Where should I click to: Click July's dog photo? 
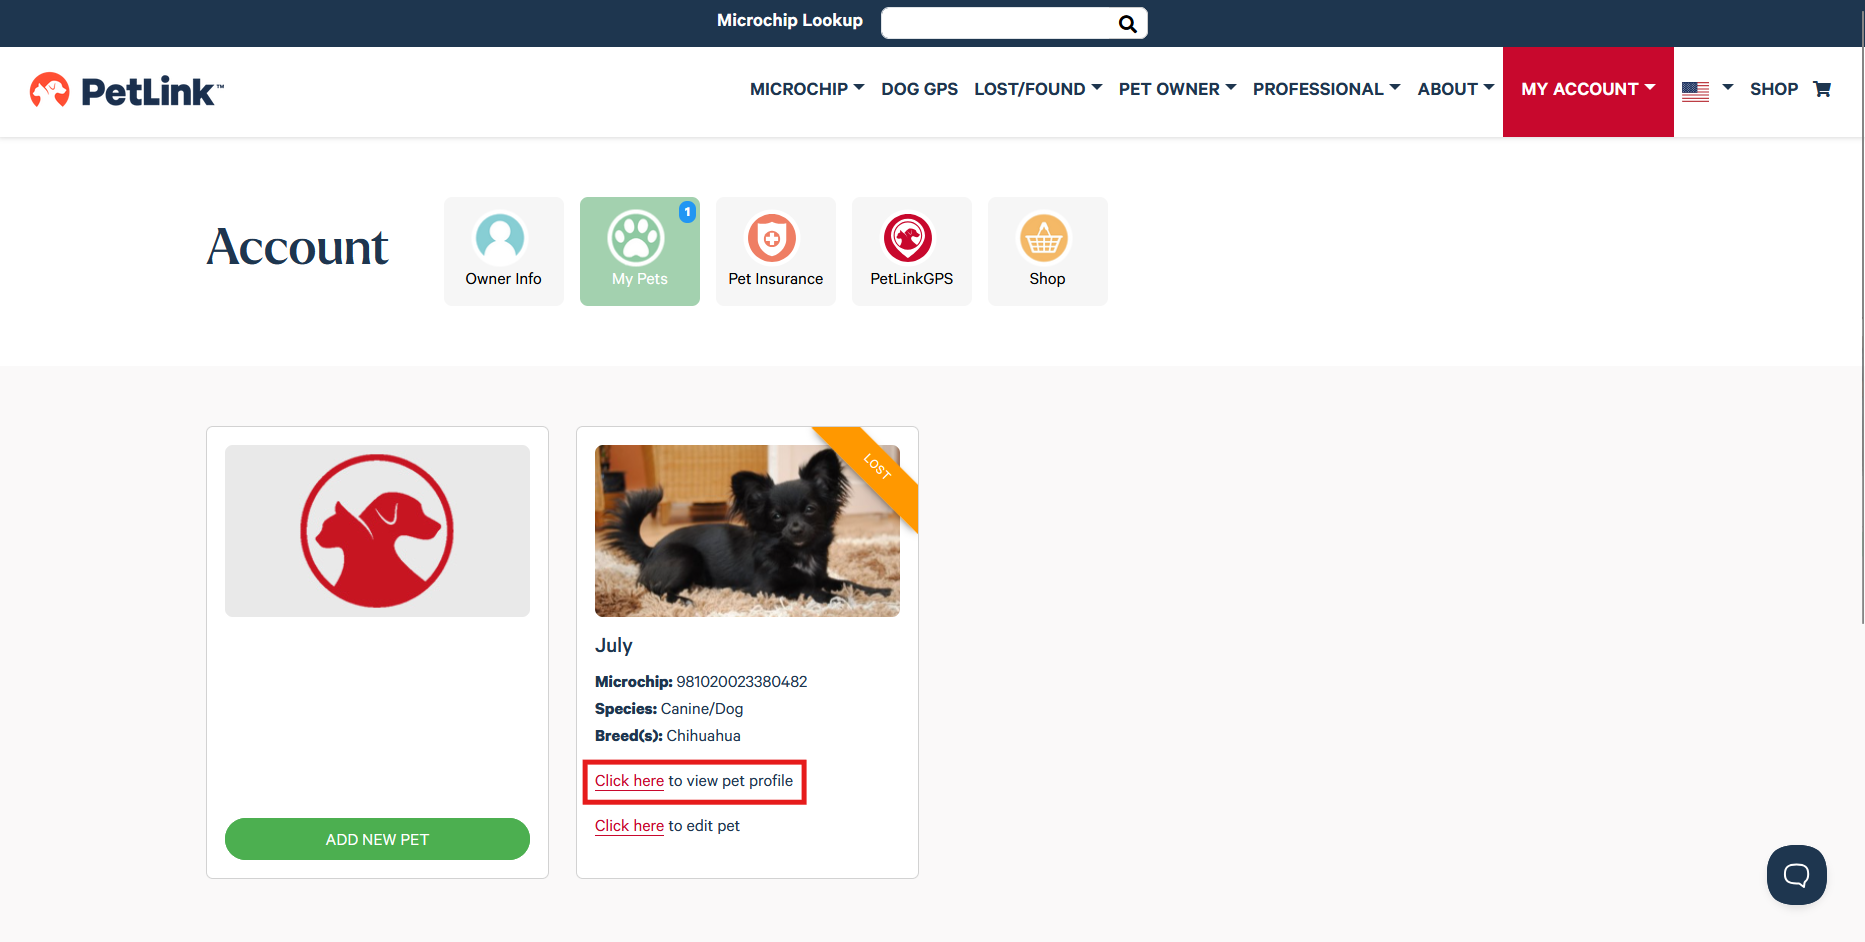(x=747, y=531)
